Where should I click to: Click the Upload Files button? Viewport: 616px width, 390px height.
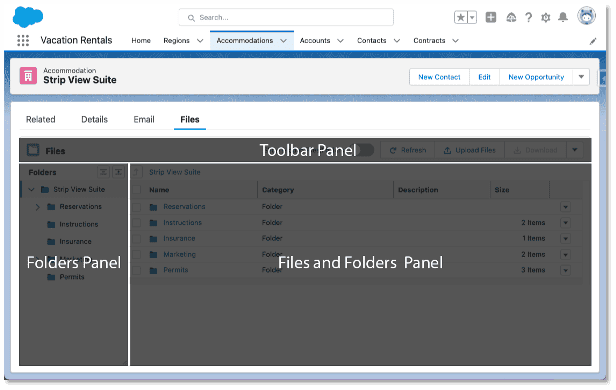[469, 150]
